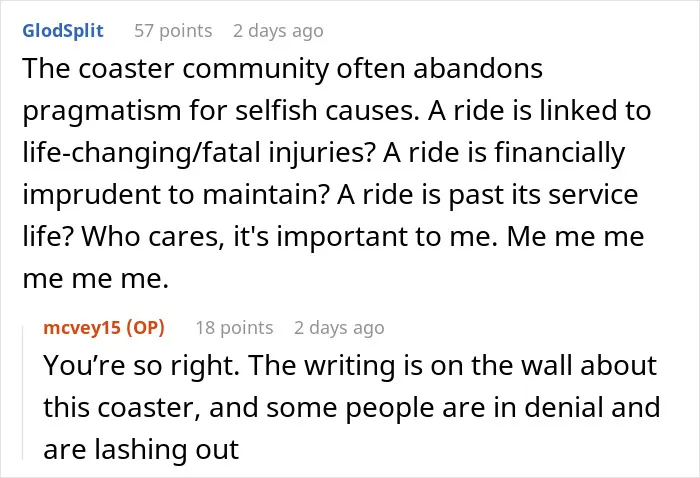Click the 57 points score label
Screen dimensions: 700x478
click(x=173, y=31)
